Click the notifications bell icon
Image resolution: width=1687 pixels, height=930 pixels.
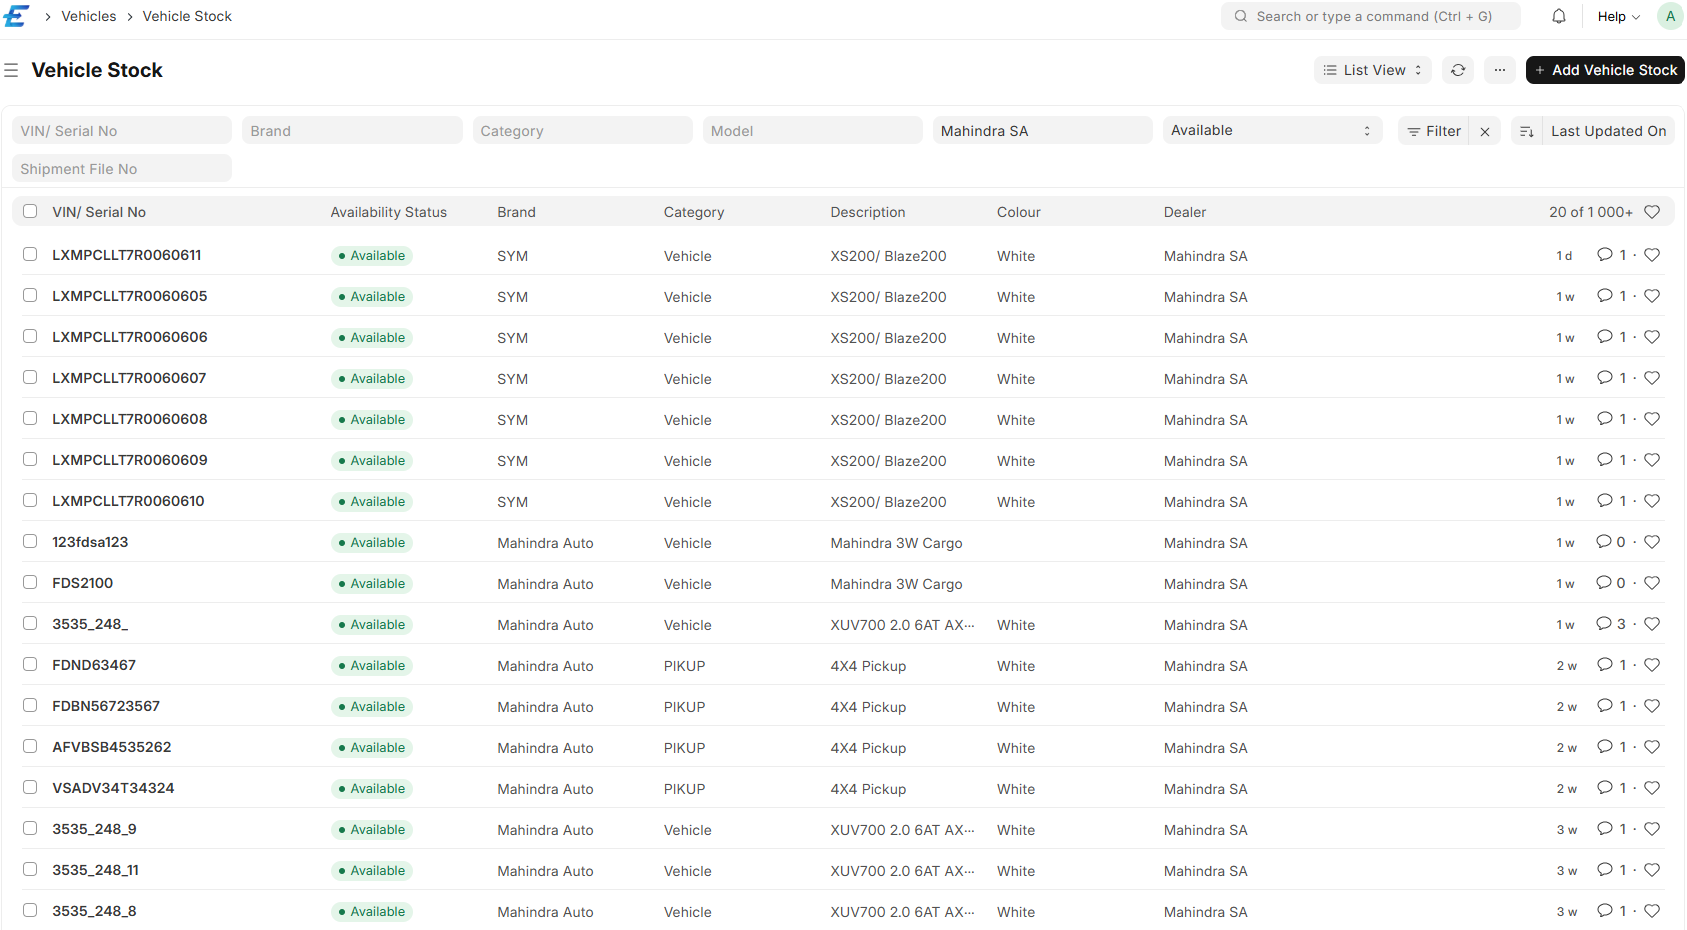click(1558, 16)
